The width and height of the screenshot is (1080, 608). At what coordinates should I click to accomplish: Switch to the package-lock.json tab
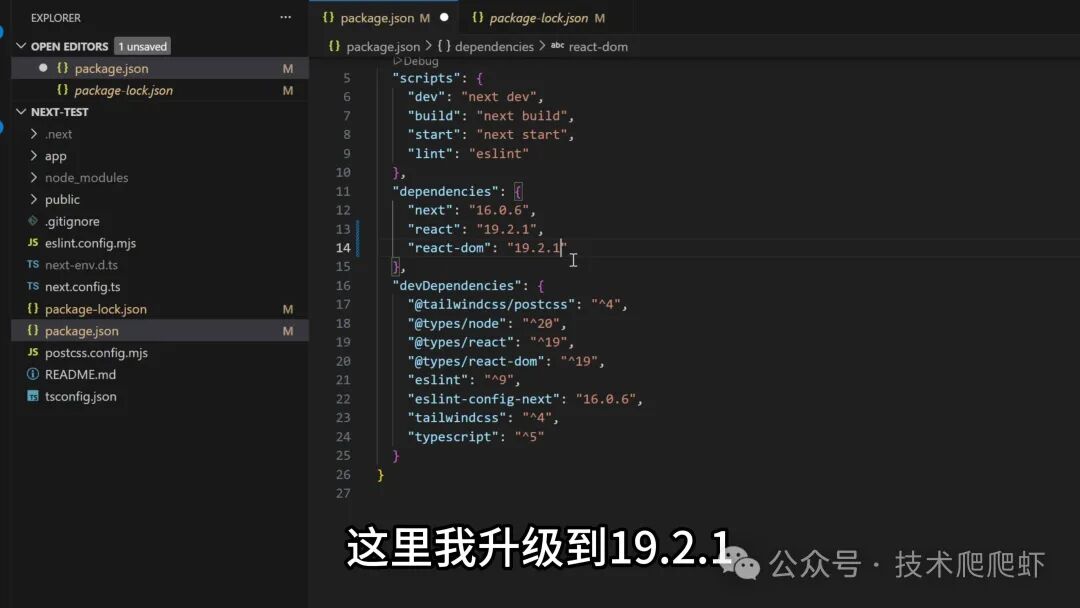coord(540,17)
